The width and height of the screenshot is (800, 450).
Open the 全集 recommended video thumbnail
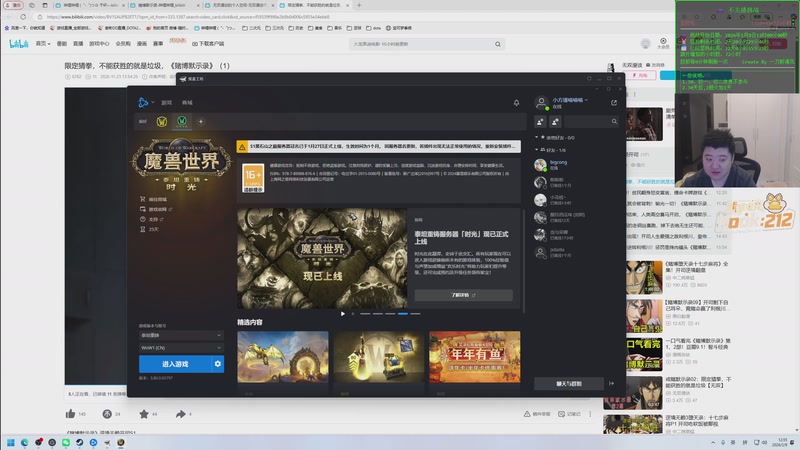pos(644,278)
